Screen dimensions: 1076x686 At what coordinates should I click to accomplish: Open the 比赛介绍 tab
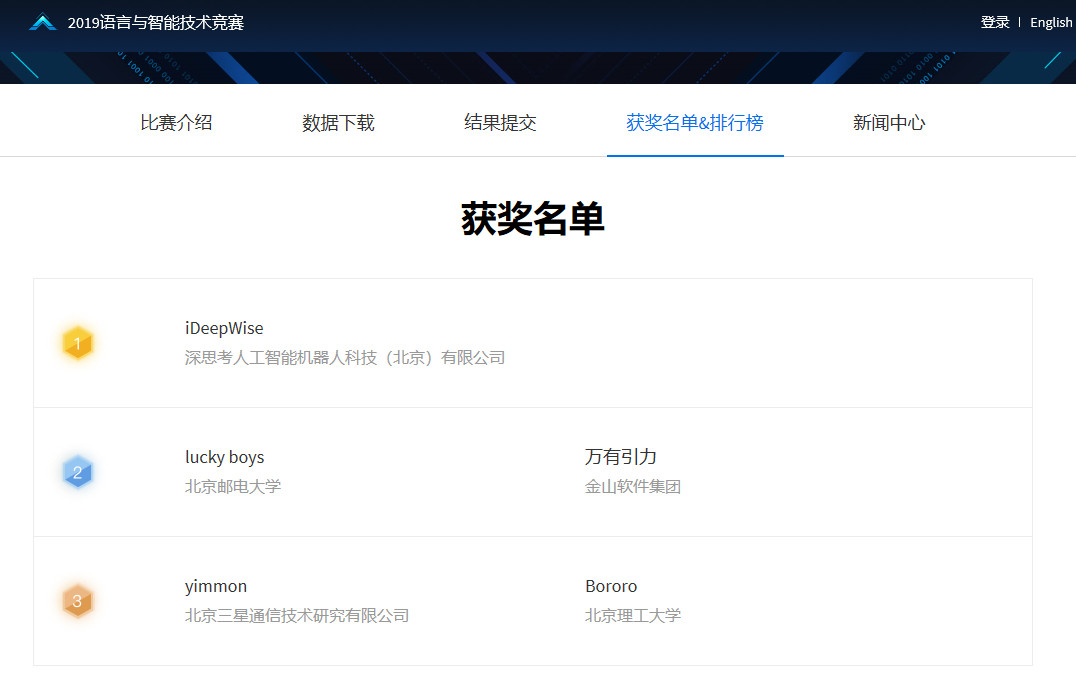(176, 123)
